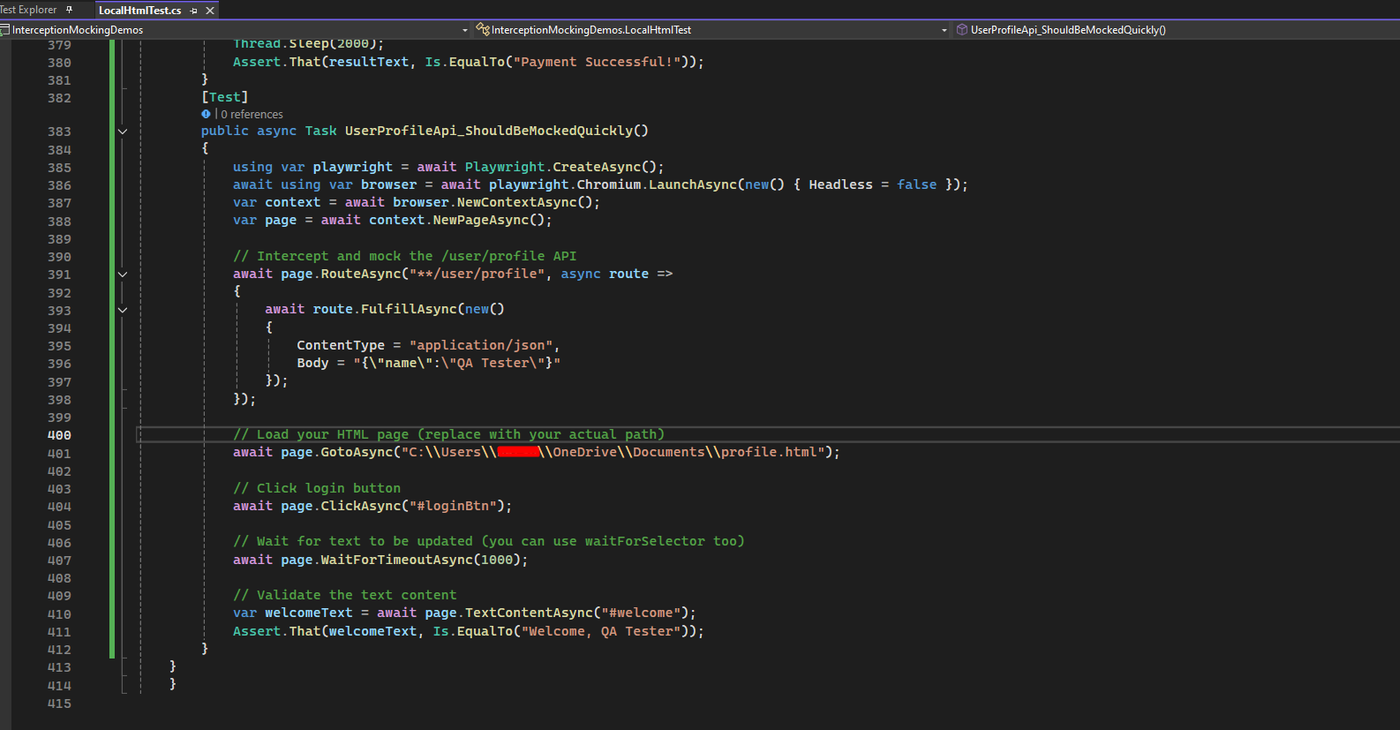The image size is (1400, 730).
Task: Click the comment "// Validate the text content"
Action: click(x=345, y=595)
